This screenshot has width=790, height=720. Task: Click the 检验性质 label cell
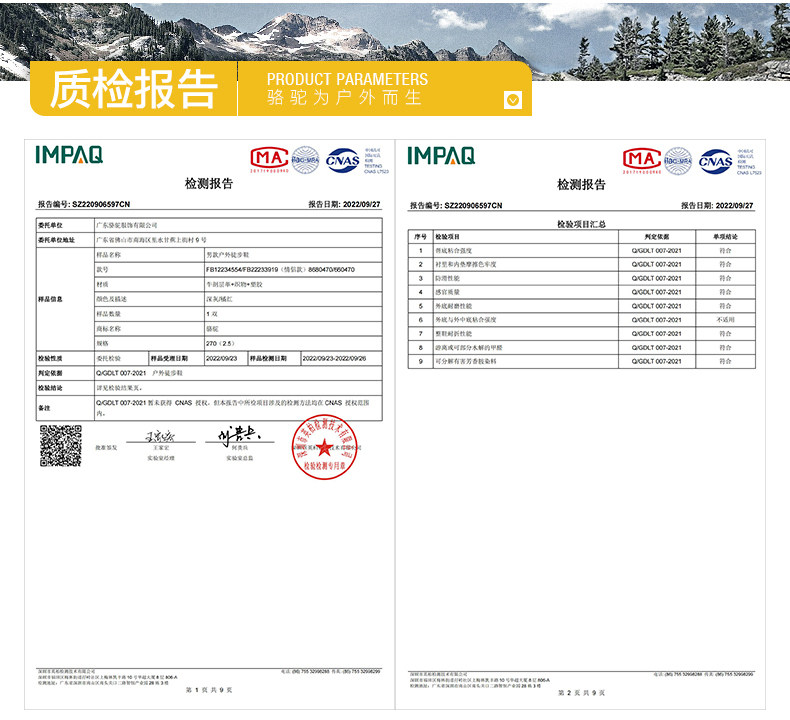click(x=65, y=358)
